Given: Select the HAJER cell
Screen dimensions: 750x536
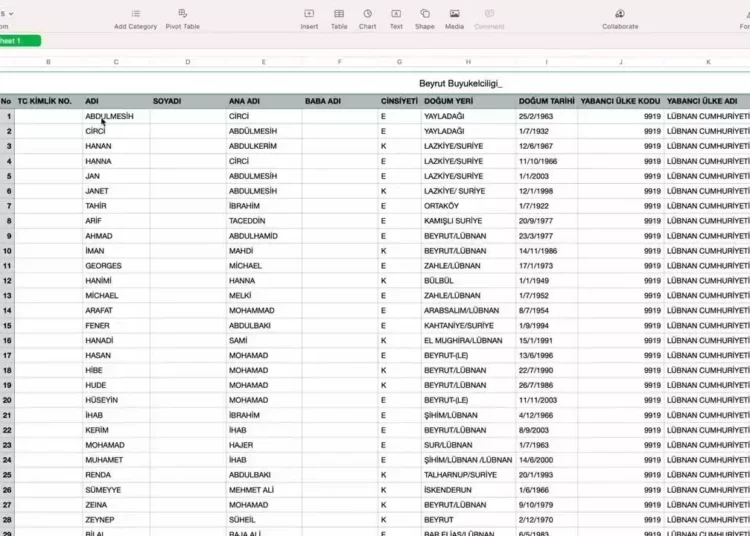Looking at the screenshot, I should coord(264,445).
